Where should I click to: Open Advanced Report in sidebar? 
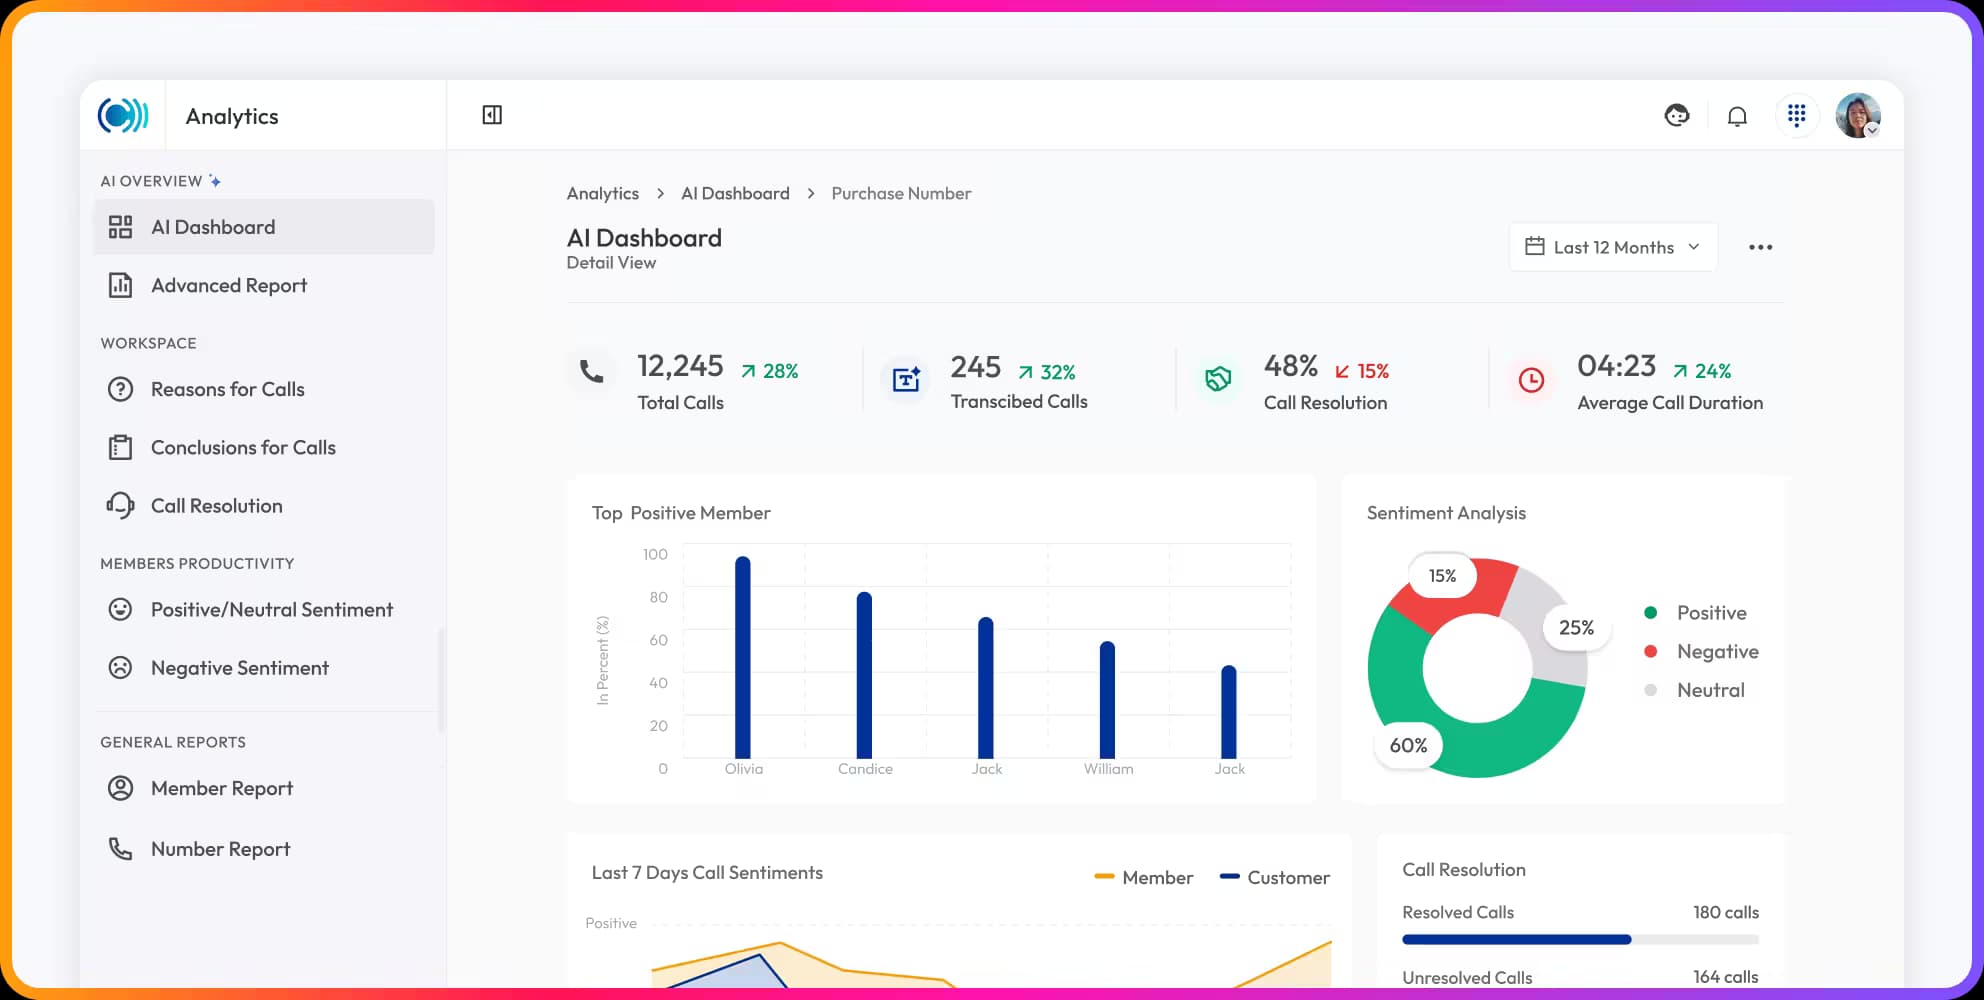coord(264,285)
